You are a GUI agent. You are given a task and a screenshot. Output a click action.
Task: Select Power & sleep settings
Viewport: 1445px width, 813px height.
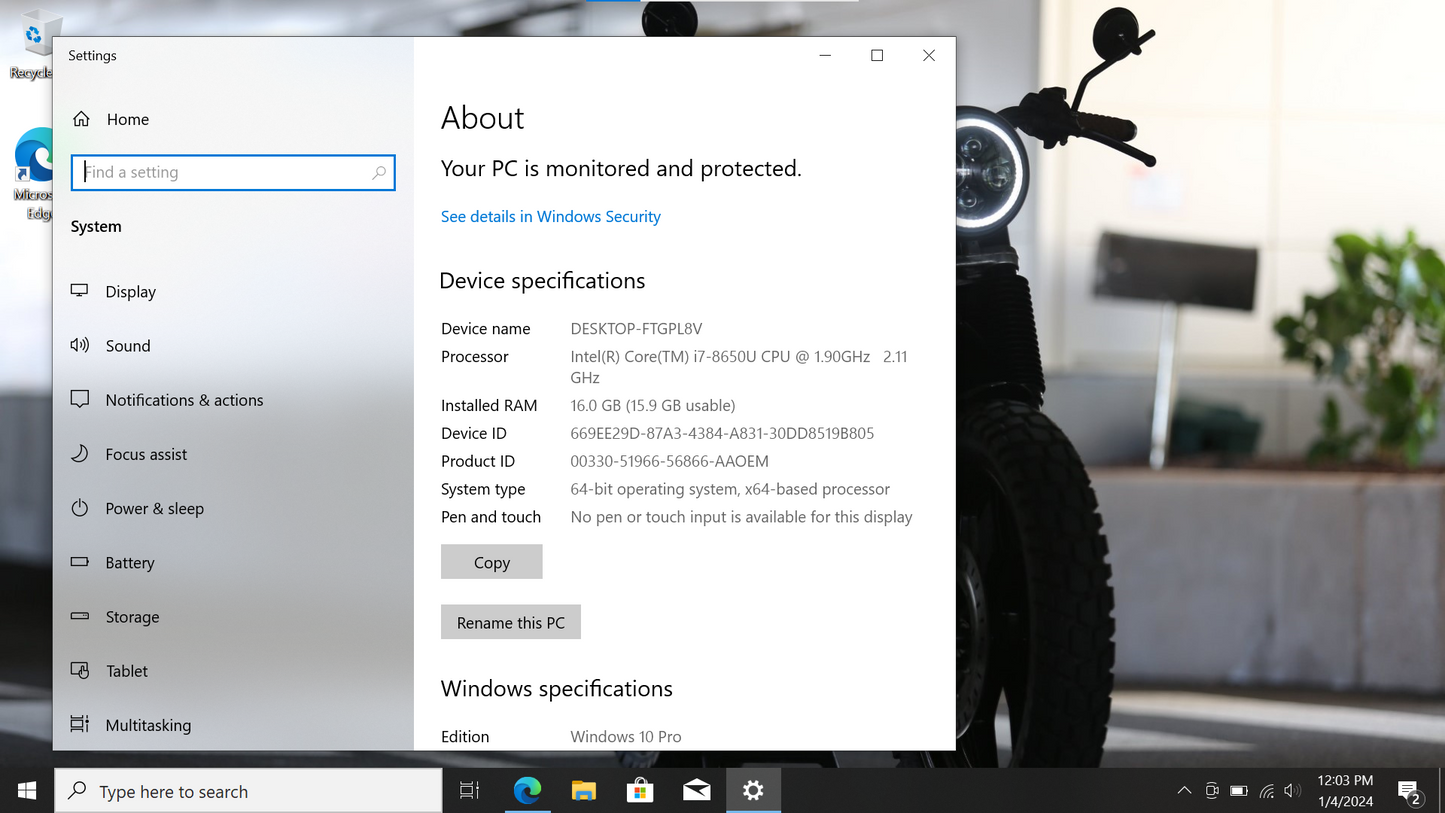(156, 508)
